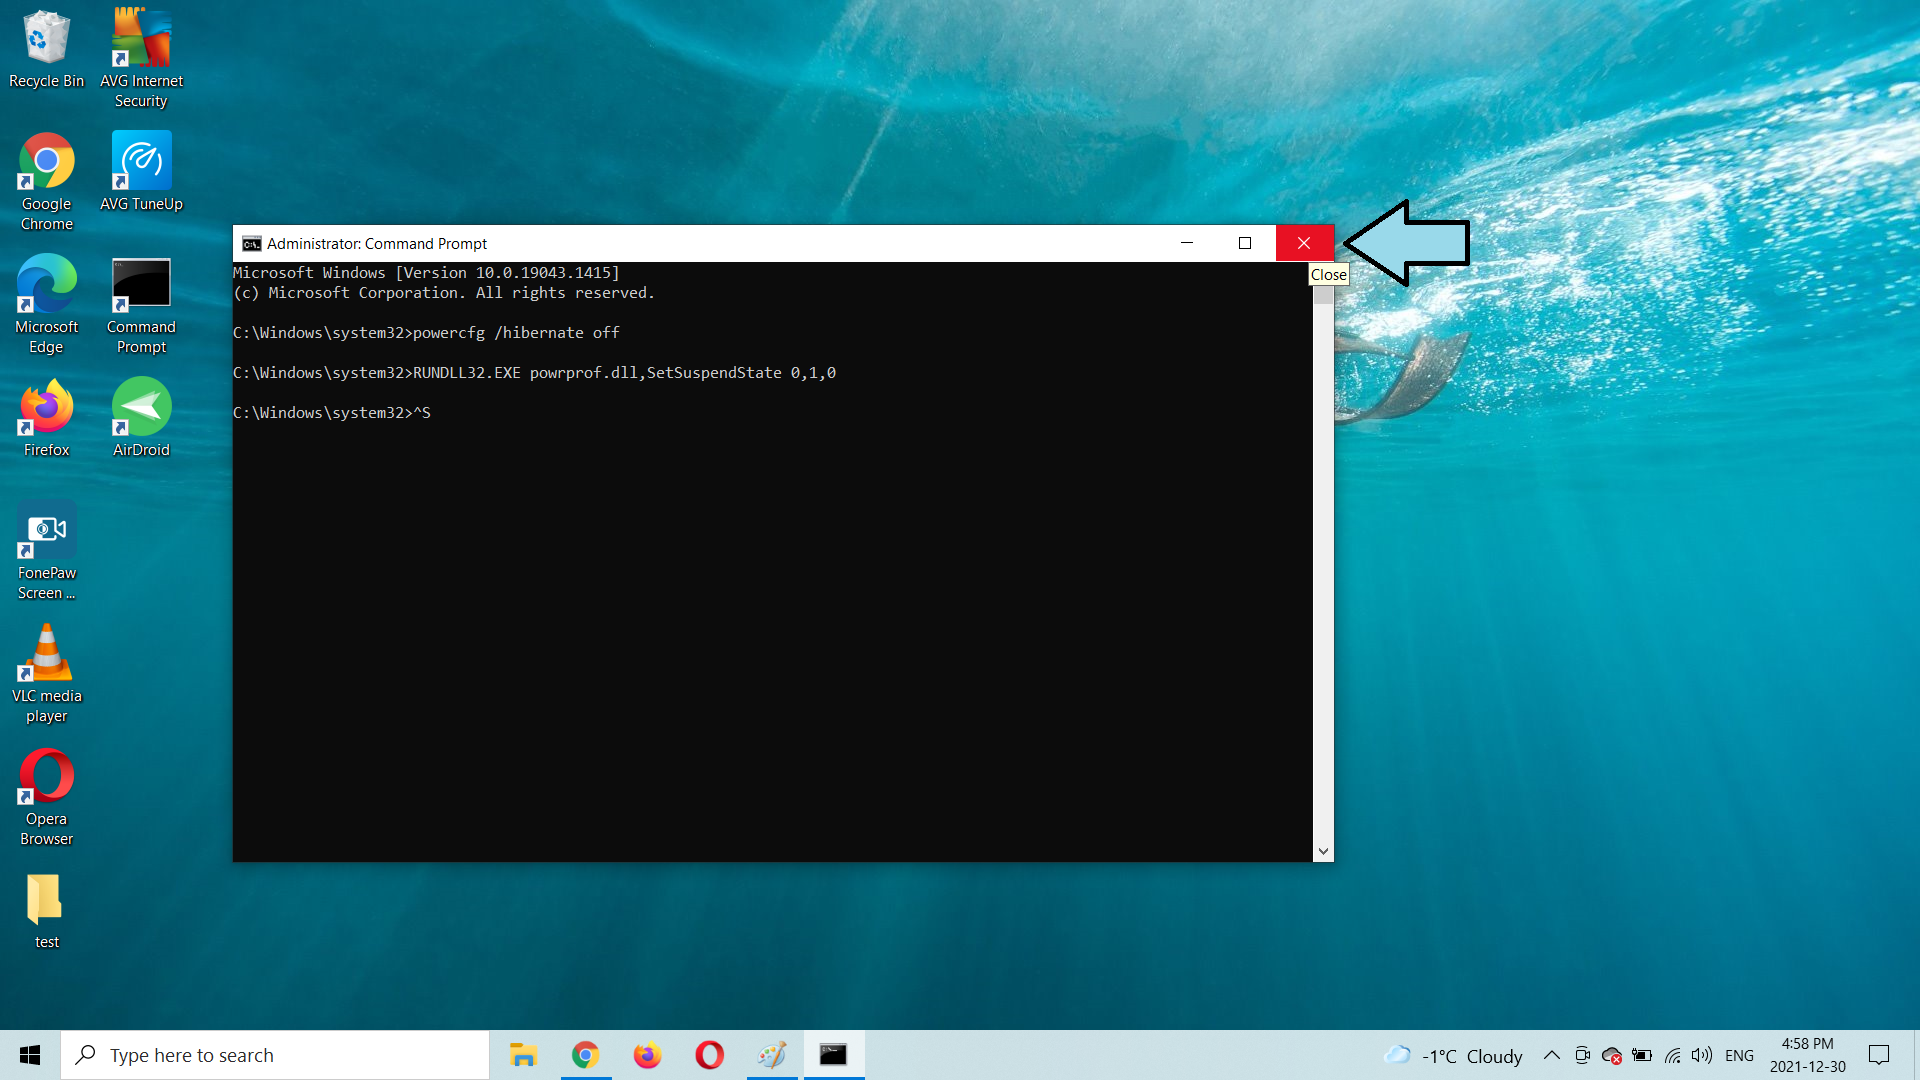Click the AVG TuneUp desktop icon
The width and height of the screenshot is (1920, 1080).
click(x=142, y=171)
